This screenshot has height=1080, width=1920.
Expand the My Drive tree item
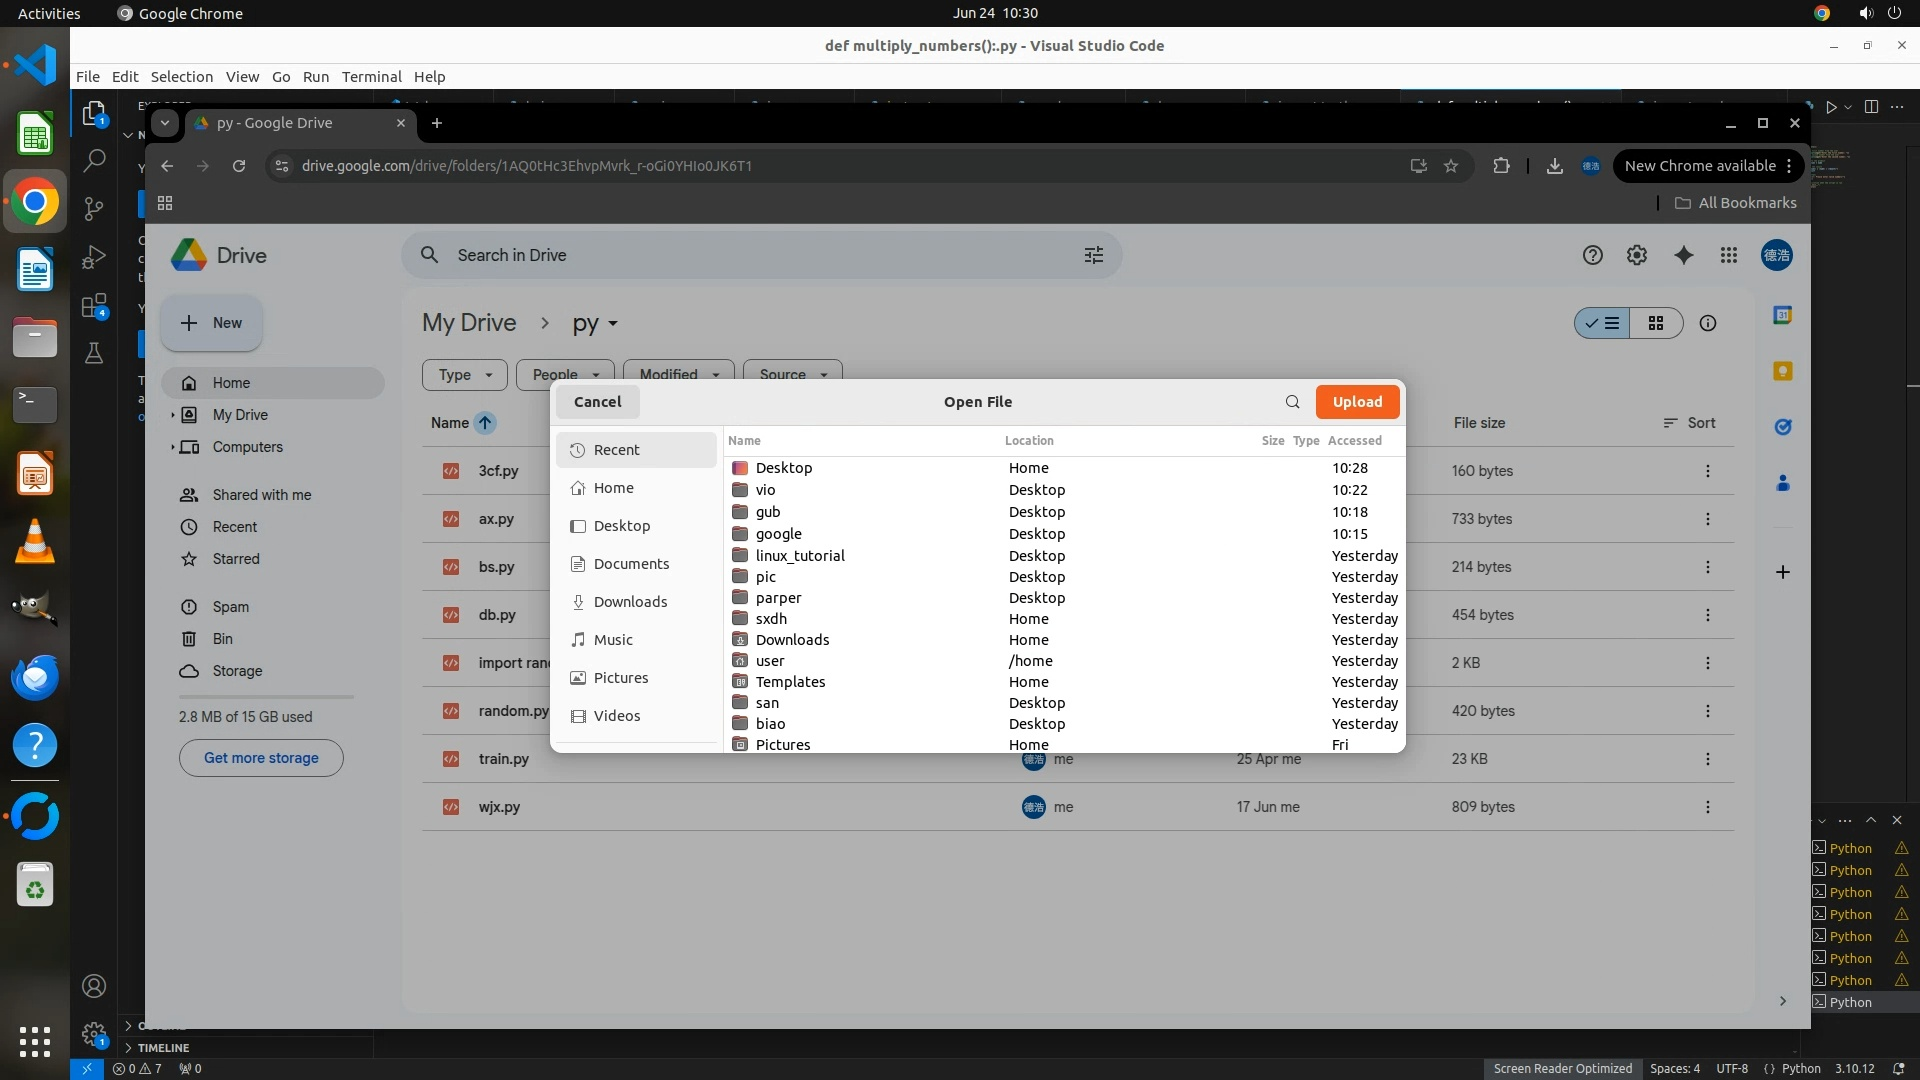(172, 415)
